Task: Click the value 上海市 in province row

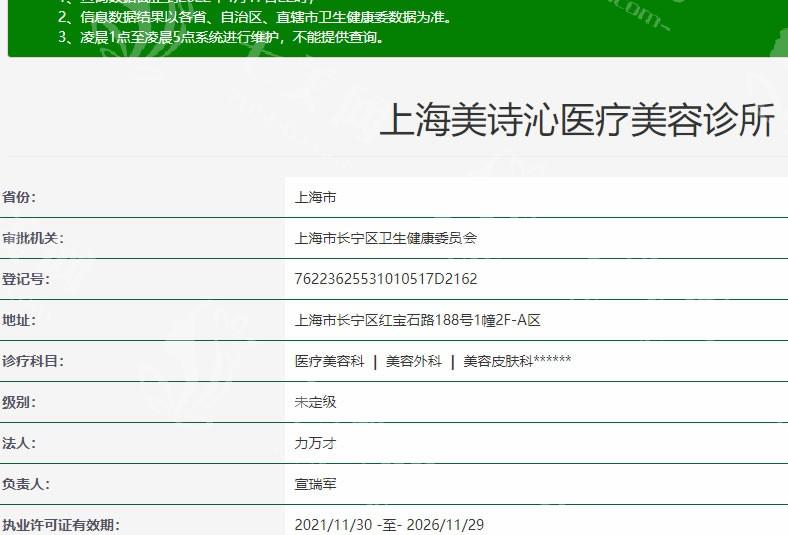Action: click(315, 197)
